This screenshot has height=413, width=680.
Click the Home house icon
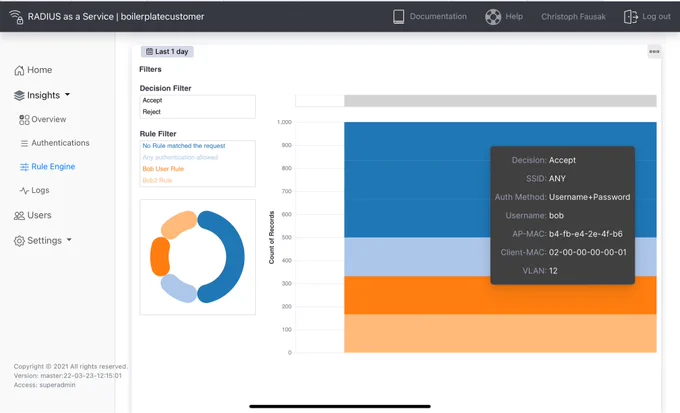[19, 70]
